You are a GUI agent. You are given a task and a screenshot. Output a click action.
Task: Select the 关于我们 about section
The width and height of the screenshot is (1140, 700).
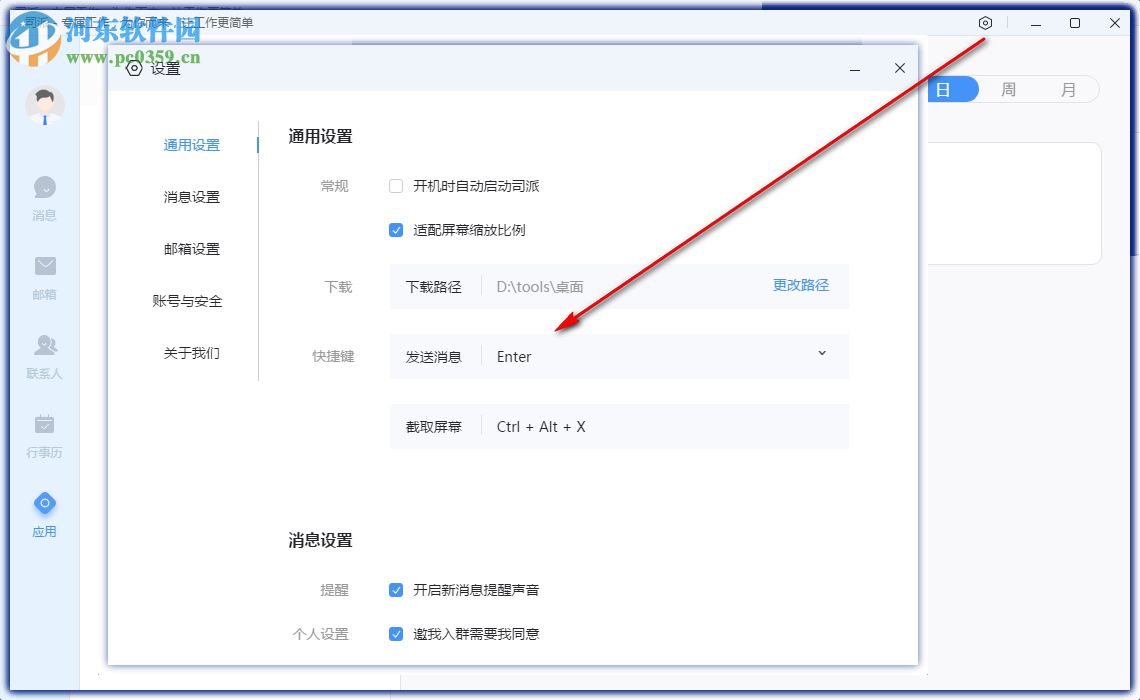(190, 353)
